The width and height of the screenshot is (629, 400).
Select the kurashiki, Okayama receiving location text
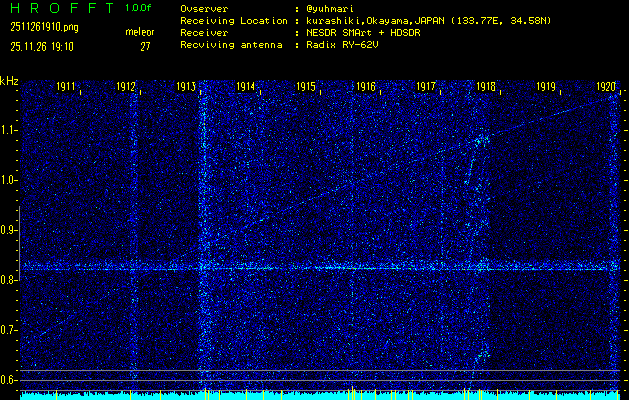440,20
